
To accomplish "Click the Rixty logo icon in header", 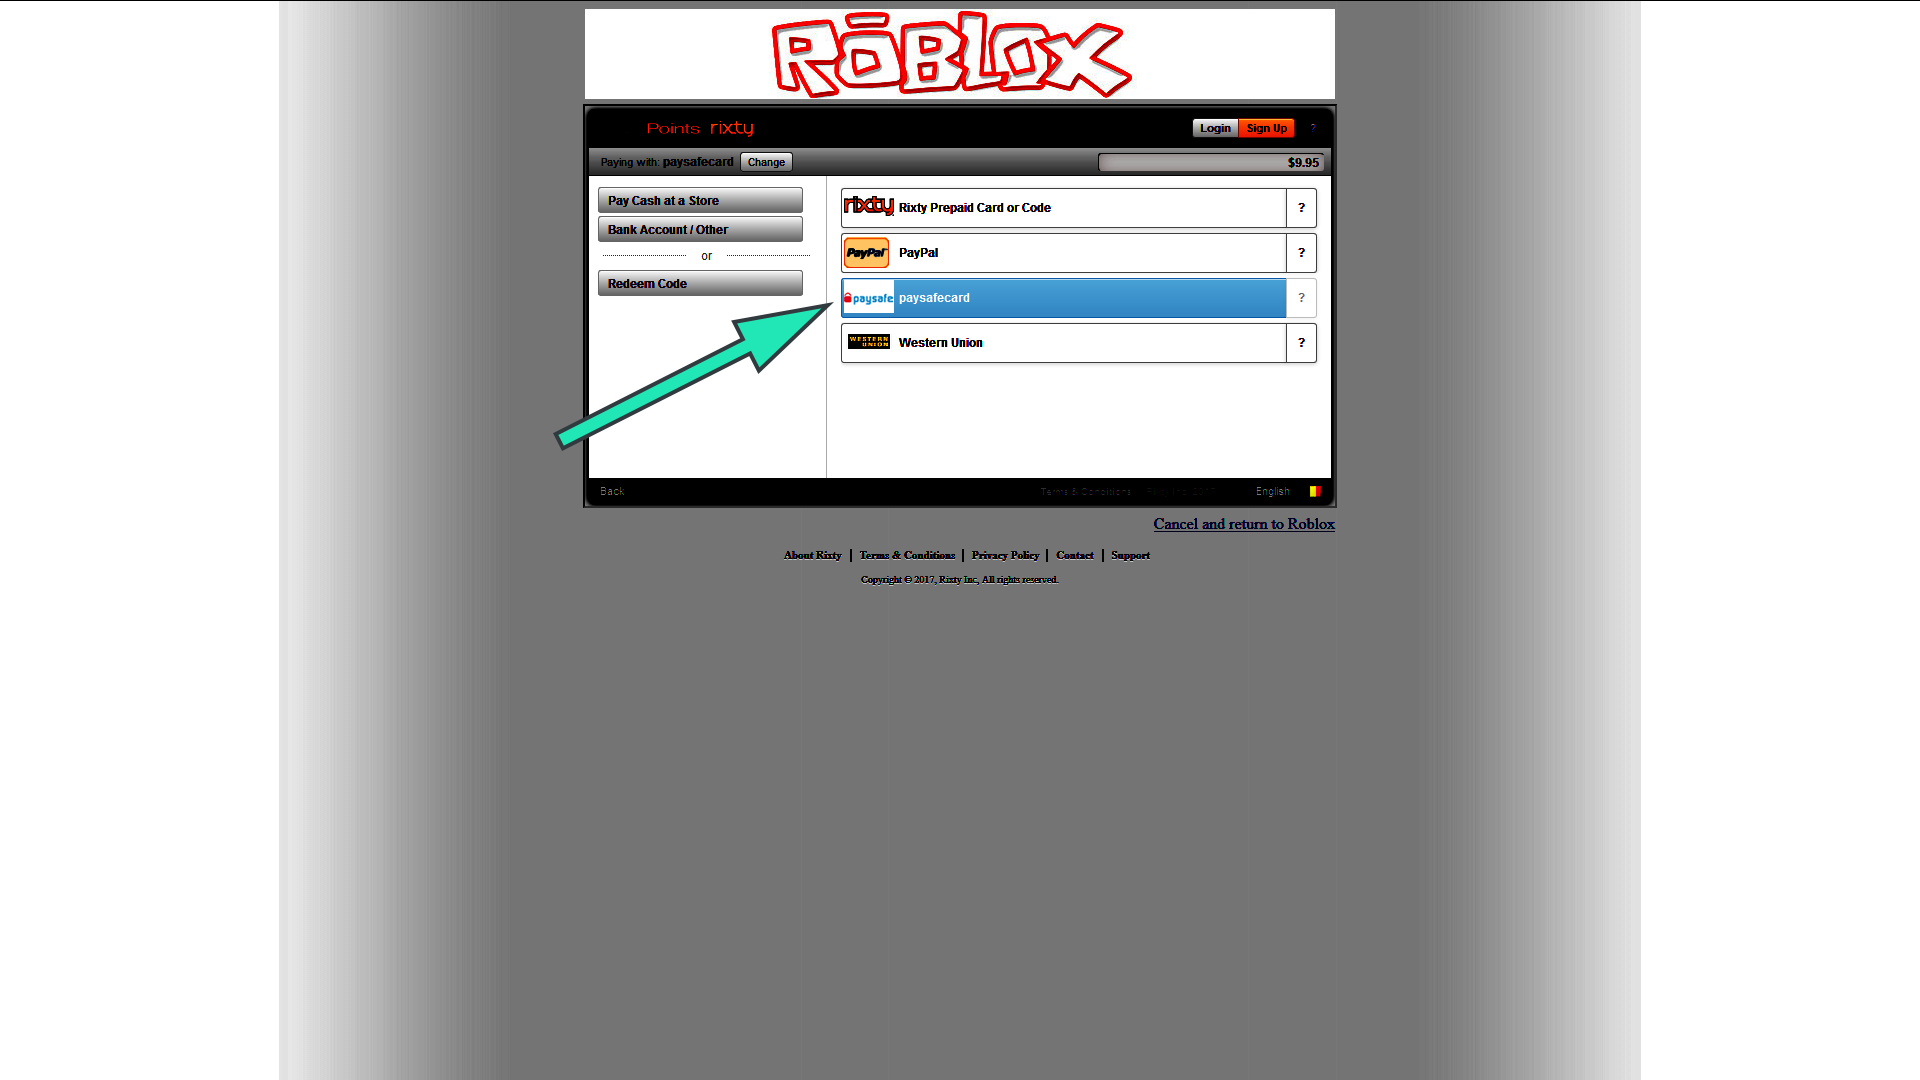I will pyautogui.click(x=731, y=128).
